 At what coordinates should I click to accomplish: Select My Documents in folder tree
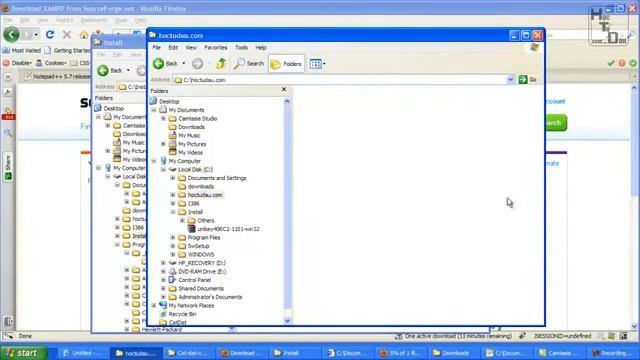click(186, 110)
